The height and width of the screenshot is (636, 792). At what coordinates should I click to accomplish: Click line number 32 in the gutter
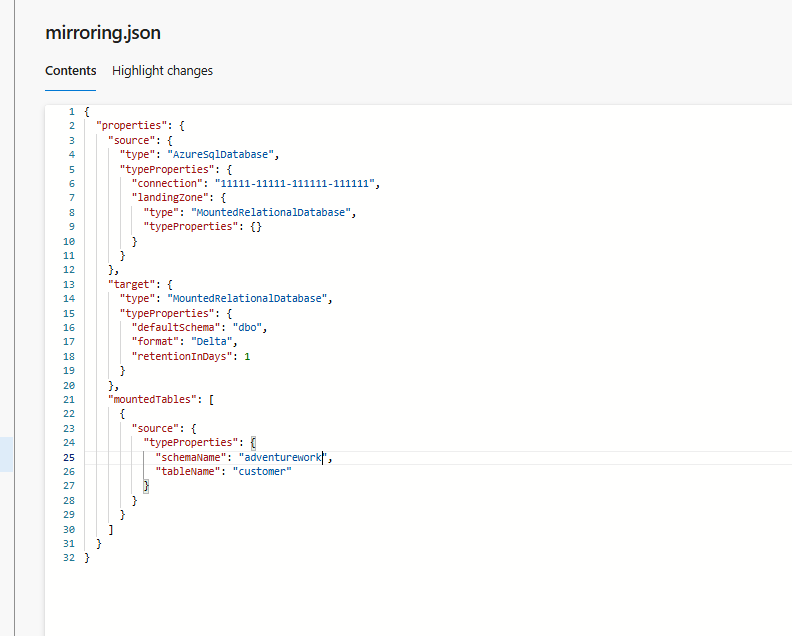click(x=69, y=558)
